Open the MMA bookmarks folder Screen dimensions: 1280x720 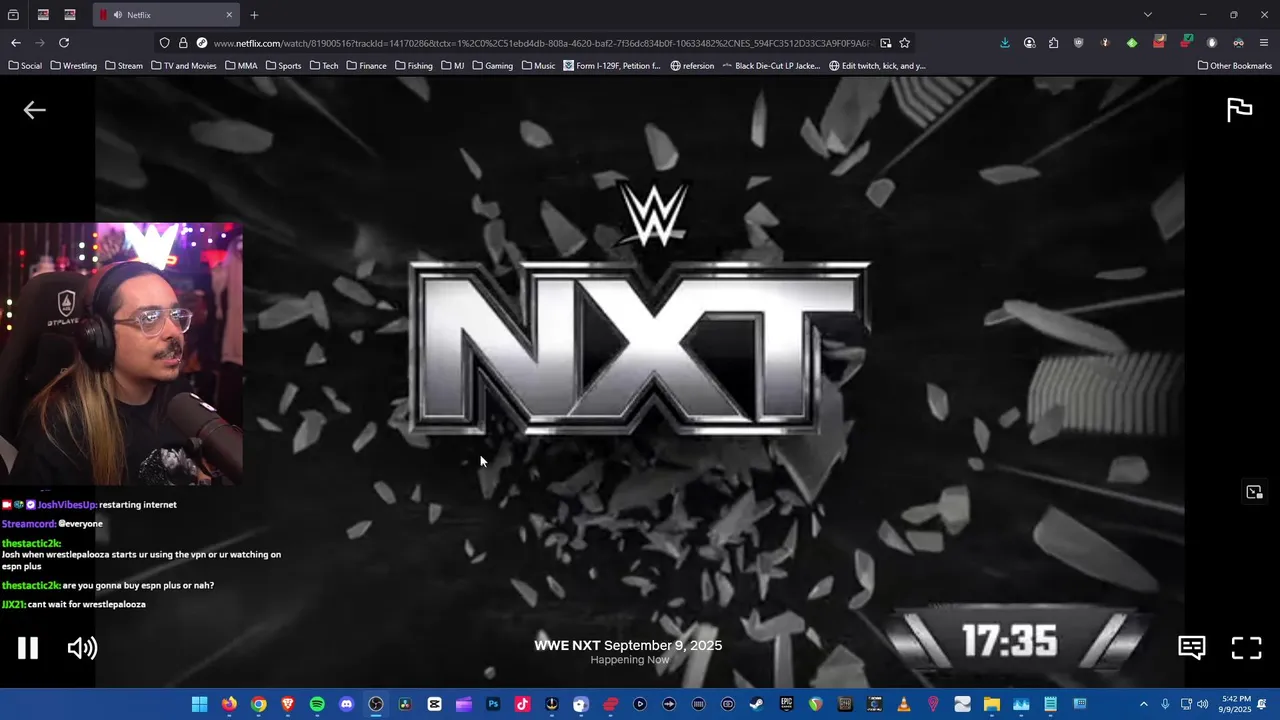click(x=241, y=66)
